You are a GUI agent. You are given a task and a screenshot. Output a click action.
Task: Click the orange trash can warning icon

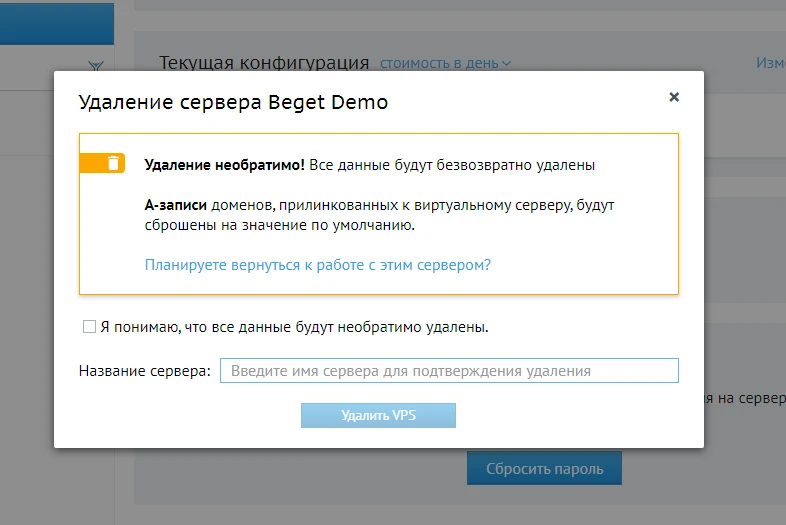113,163
